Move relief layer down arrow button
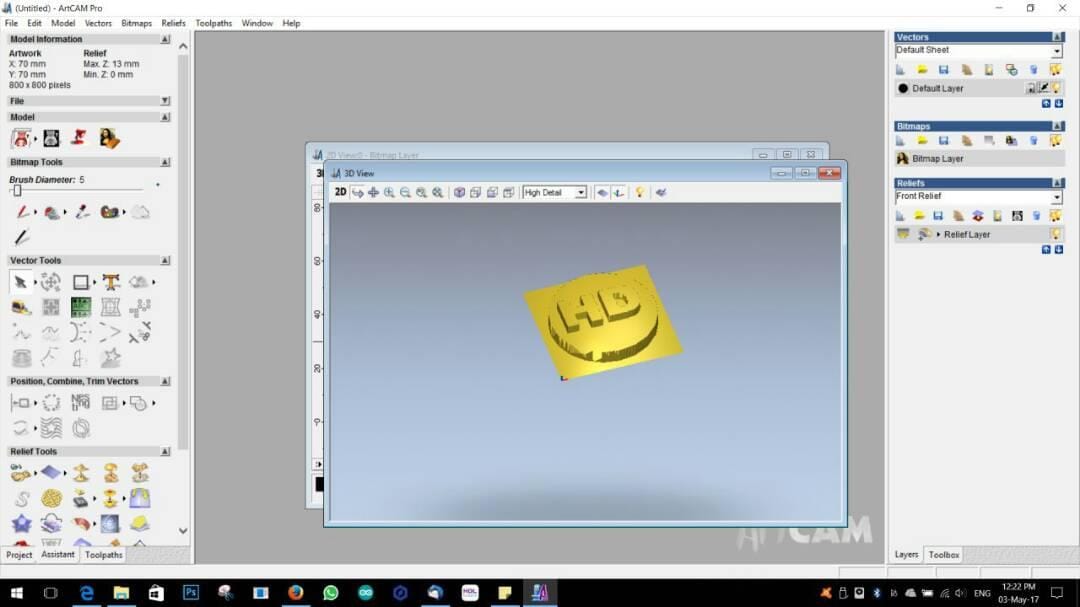The height and width of the screenshot is (607, 1080). pyautogui.click(x=1059, y=249)
